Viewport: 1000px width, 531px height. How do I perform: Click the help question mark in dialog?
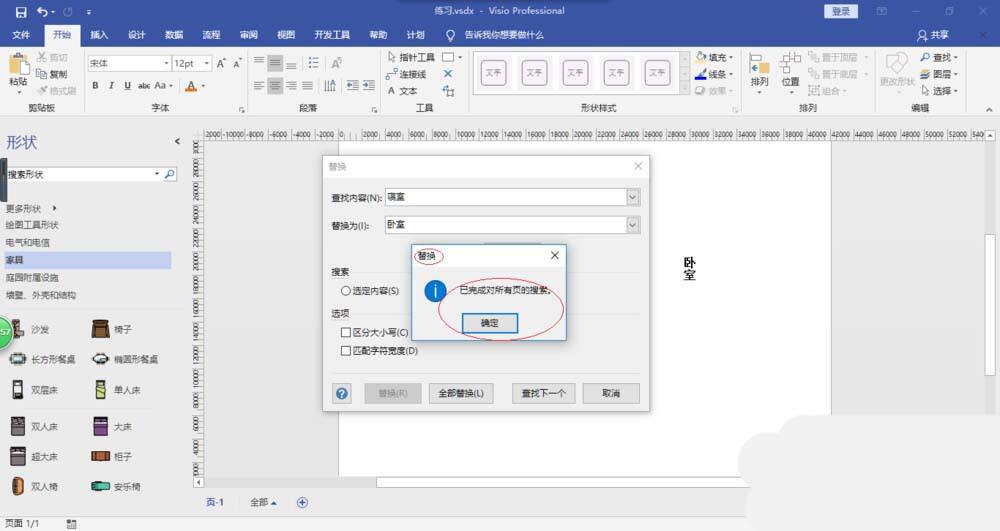pos(342,393)
